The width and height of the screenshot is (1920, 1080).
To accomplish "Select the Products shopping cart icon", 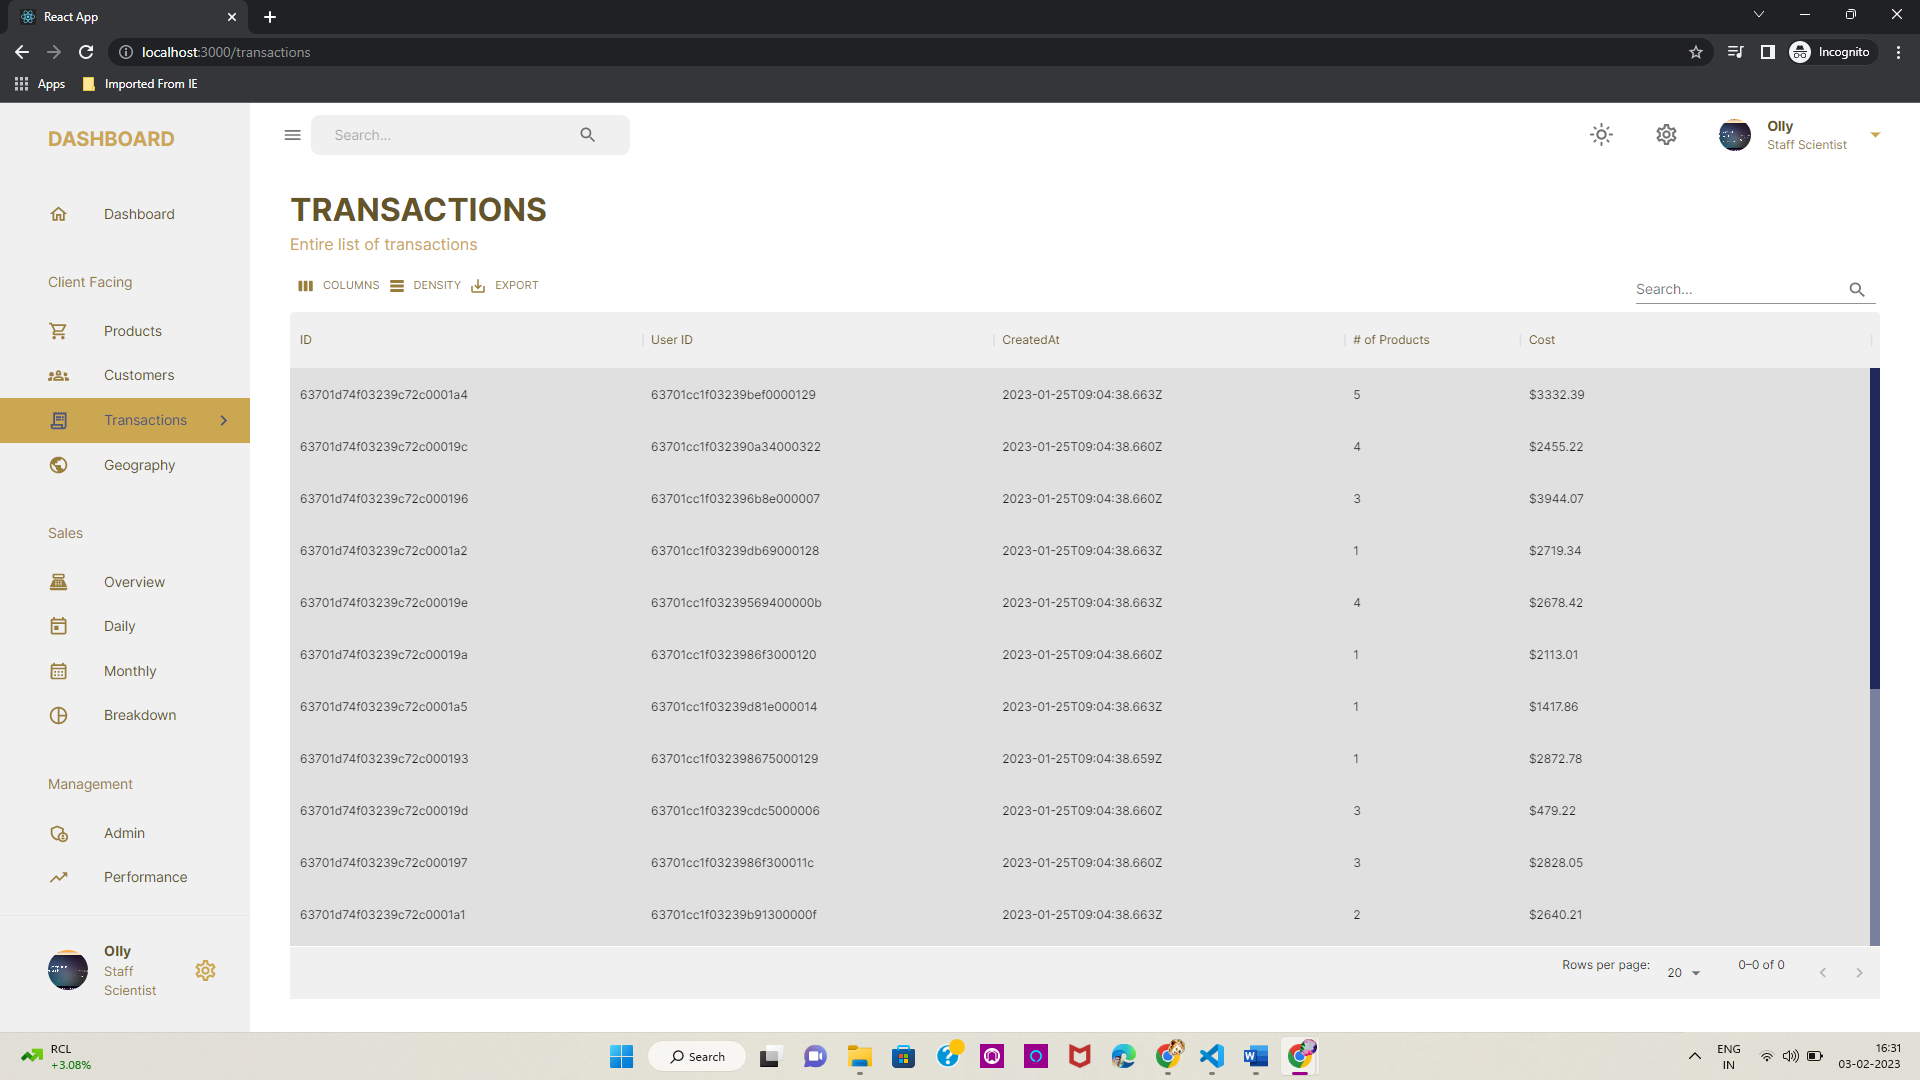I will tap(59, 330).
